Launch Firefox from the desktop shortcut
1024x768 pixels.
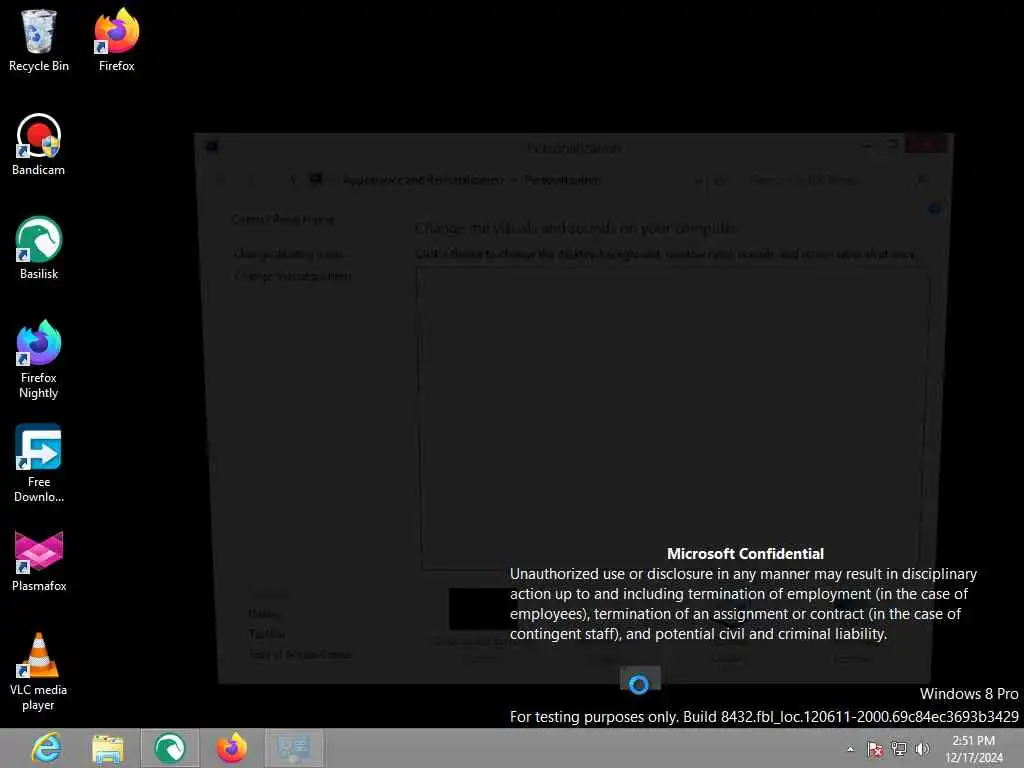tap(116, 40)
